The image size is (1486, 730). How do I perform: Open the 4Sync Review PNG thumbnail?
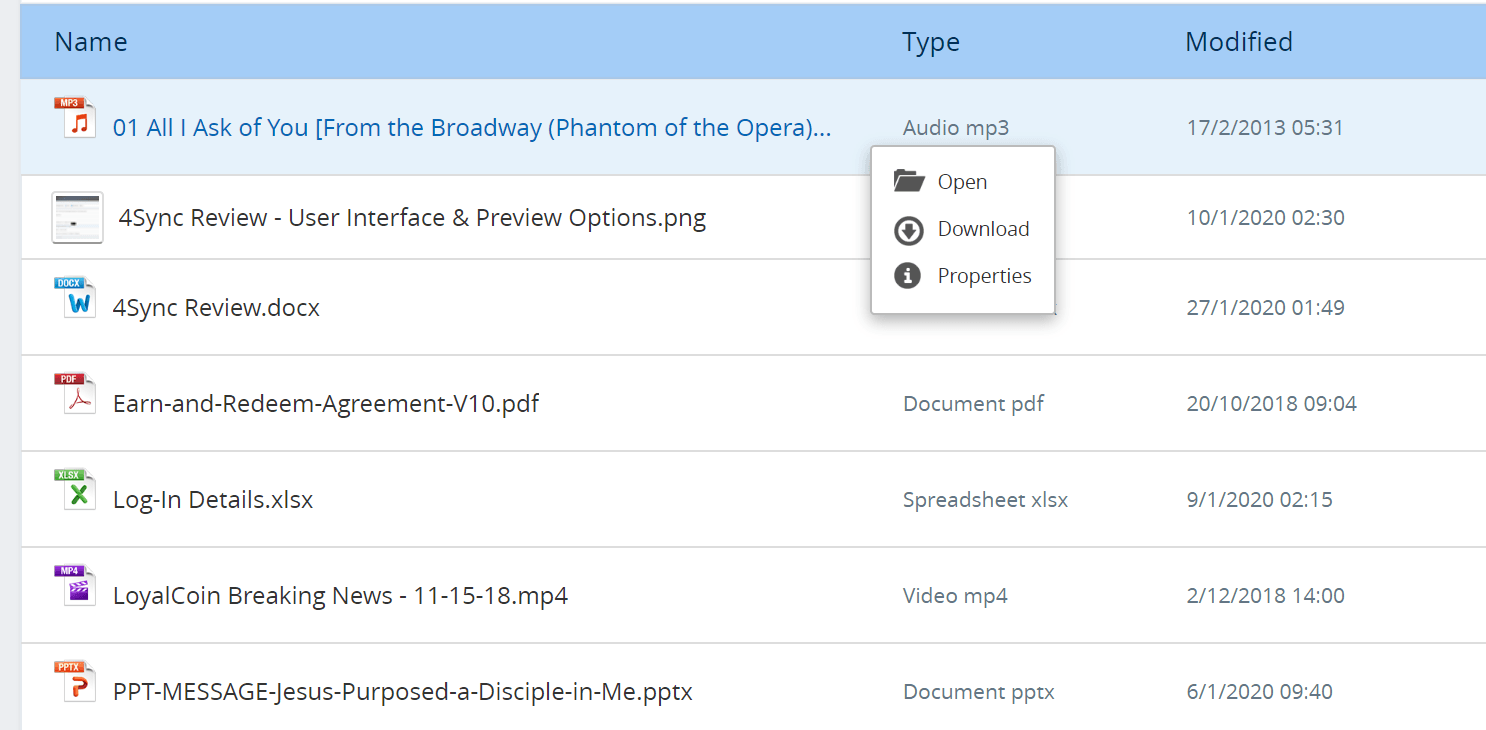[77, 217]
